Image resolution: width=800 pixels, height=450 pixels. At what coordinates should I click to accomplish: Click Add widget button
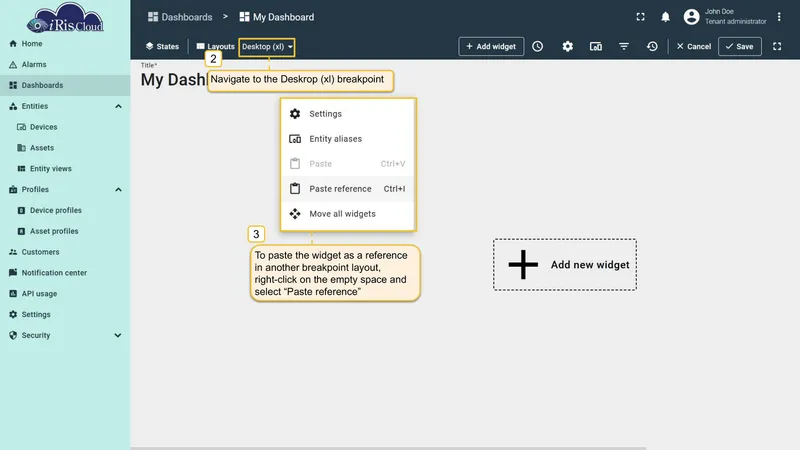pos(491,46)
